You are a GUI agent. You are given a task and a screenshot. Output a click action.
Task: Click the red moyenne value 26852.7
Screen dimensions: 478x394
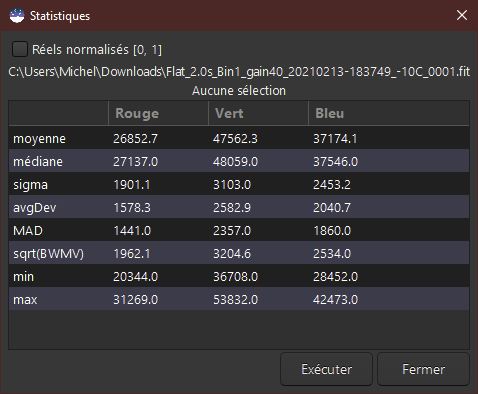tap(135, 139)
